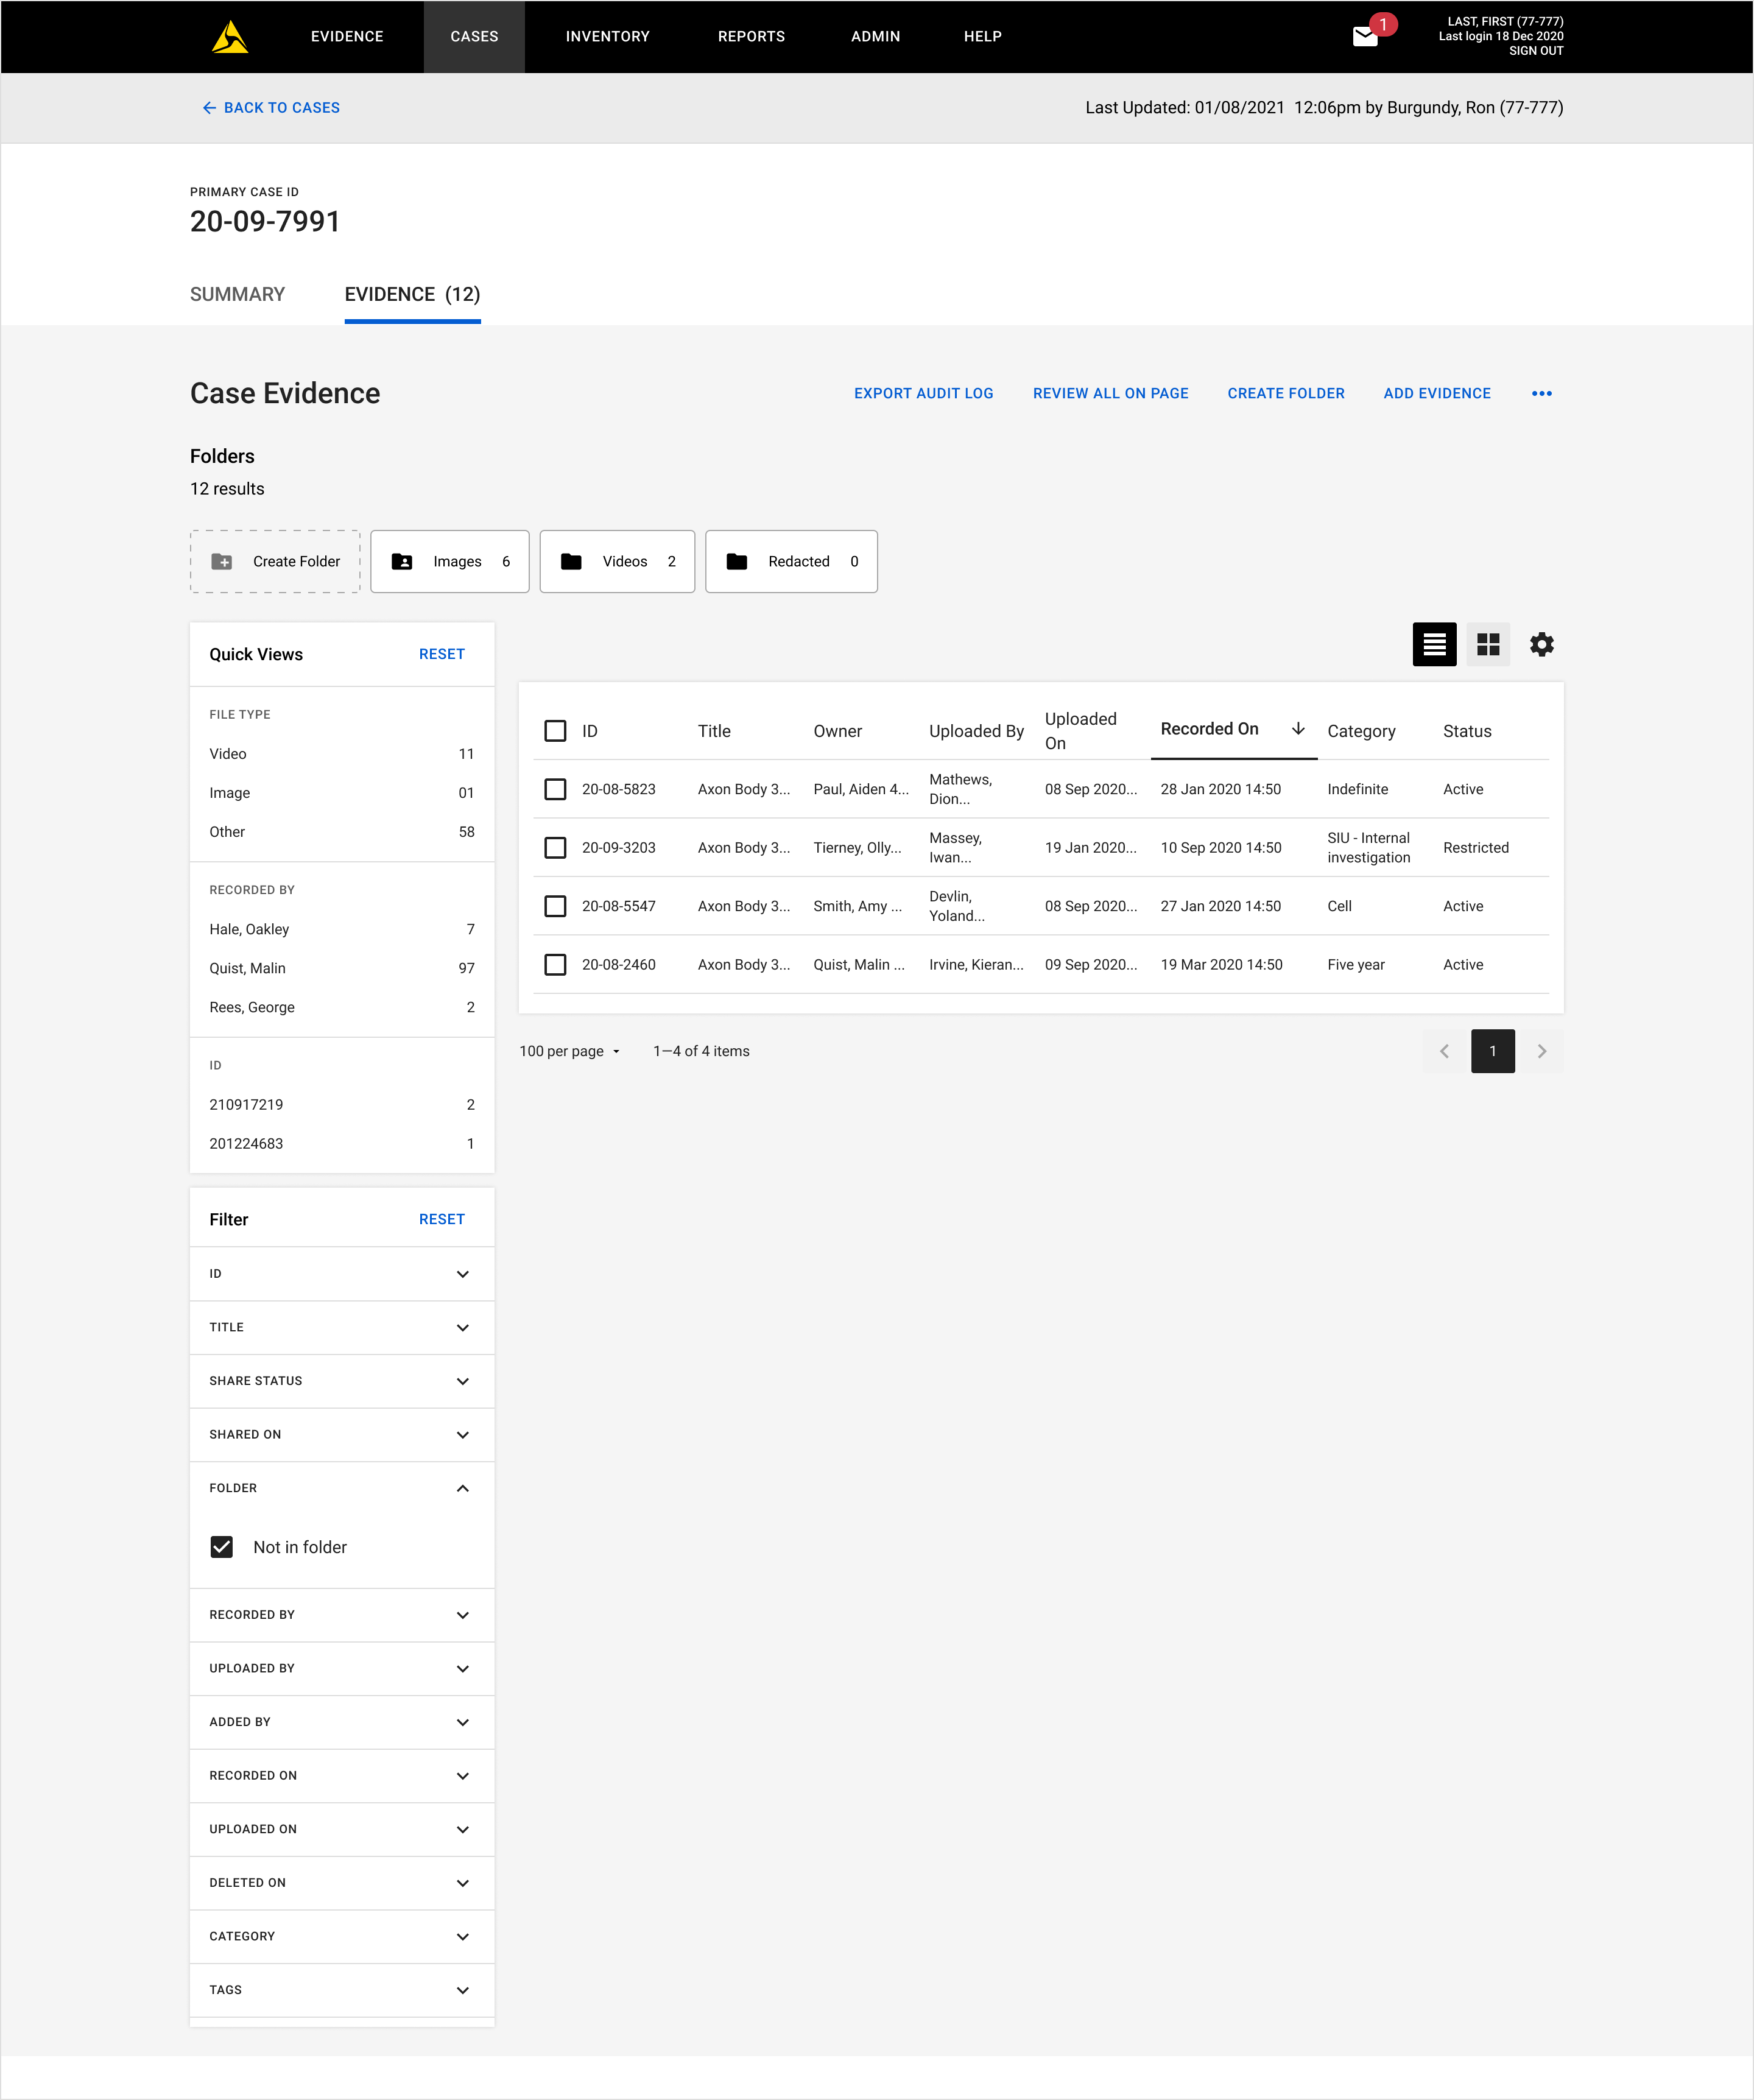Toggle the select-all header checkbox

point(555,731)
